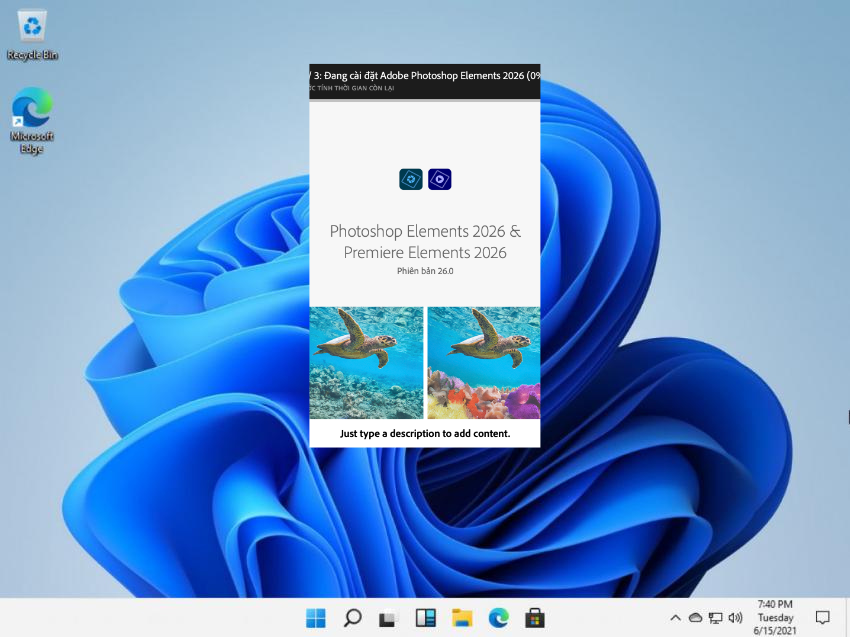Viewport: 850px width, 637px height.
Task: Open Microsoft Store from the taskbar
Action: (534, 618)
